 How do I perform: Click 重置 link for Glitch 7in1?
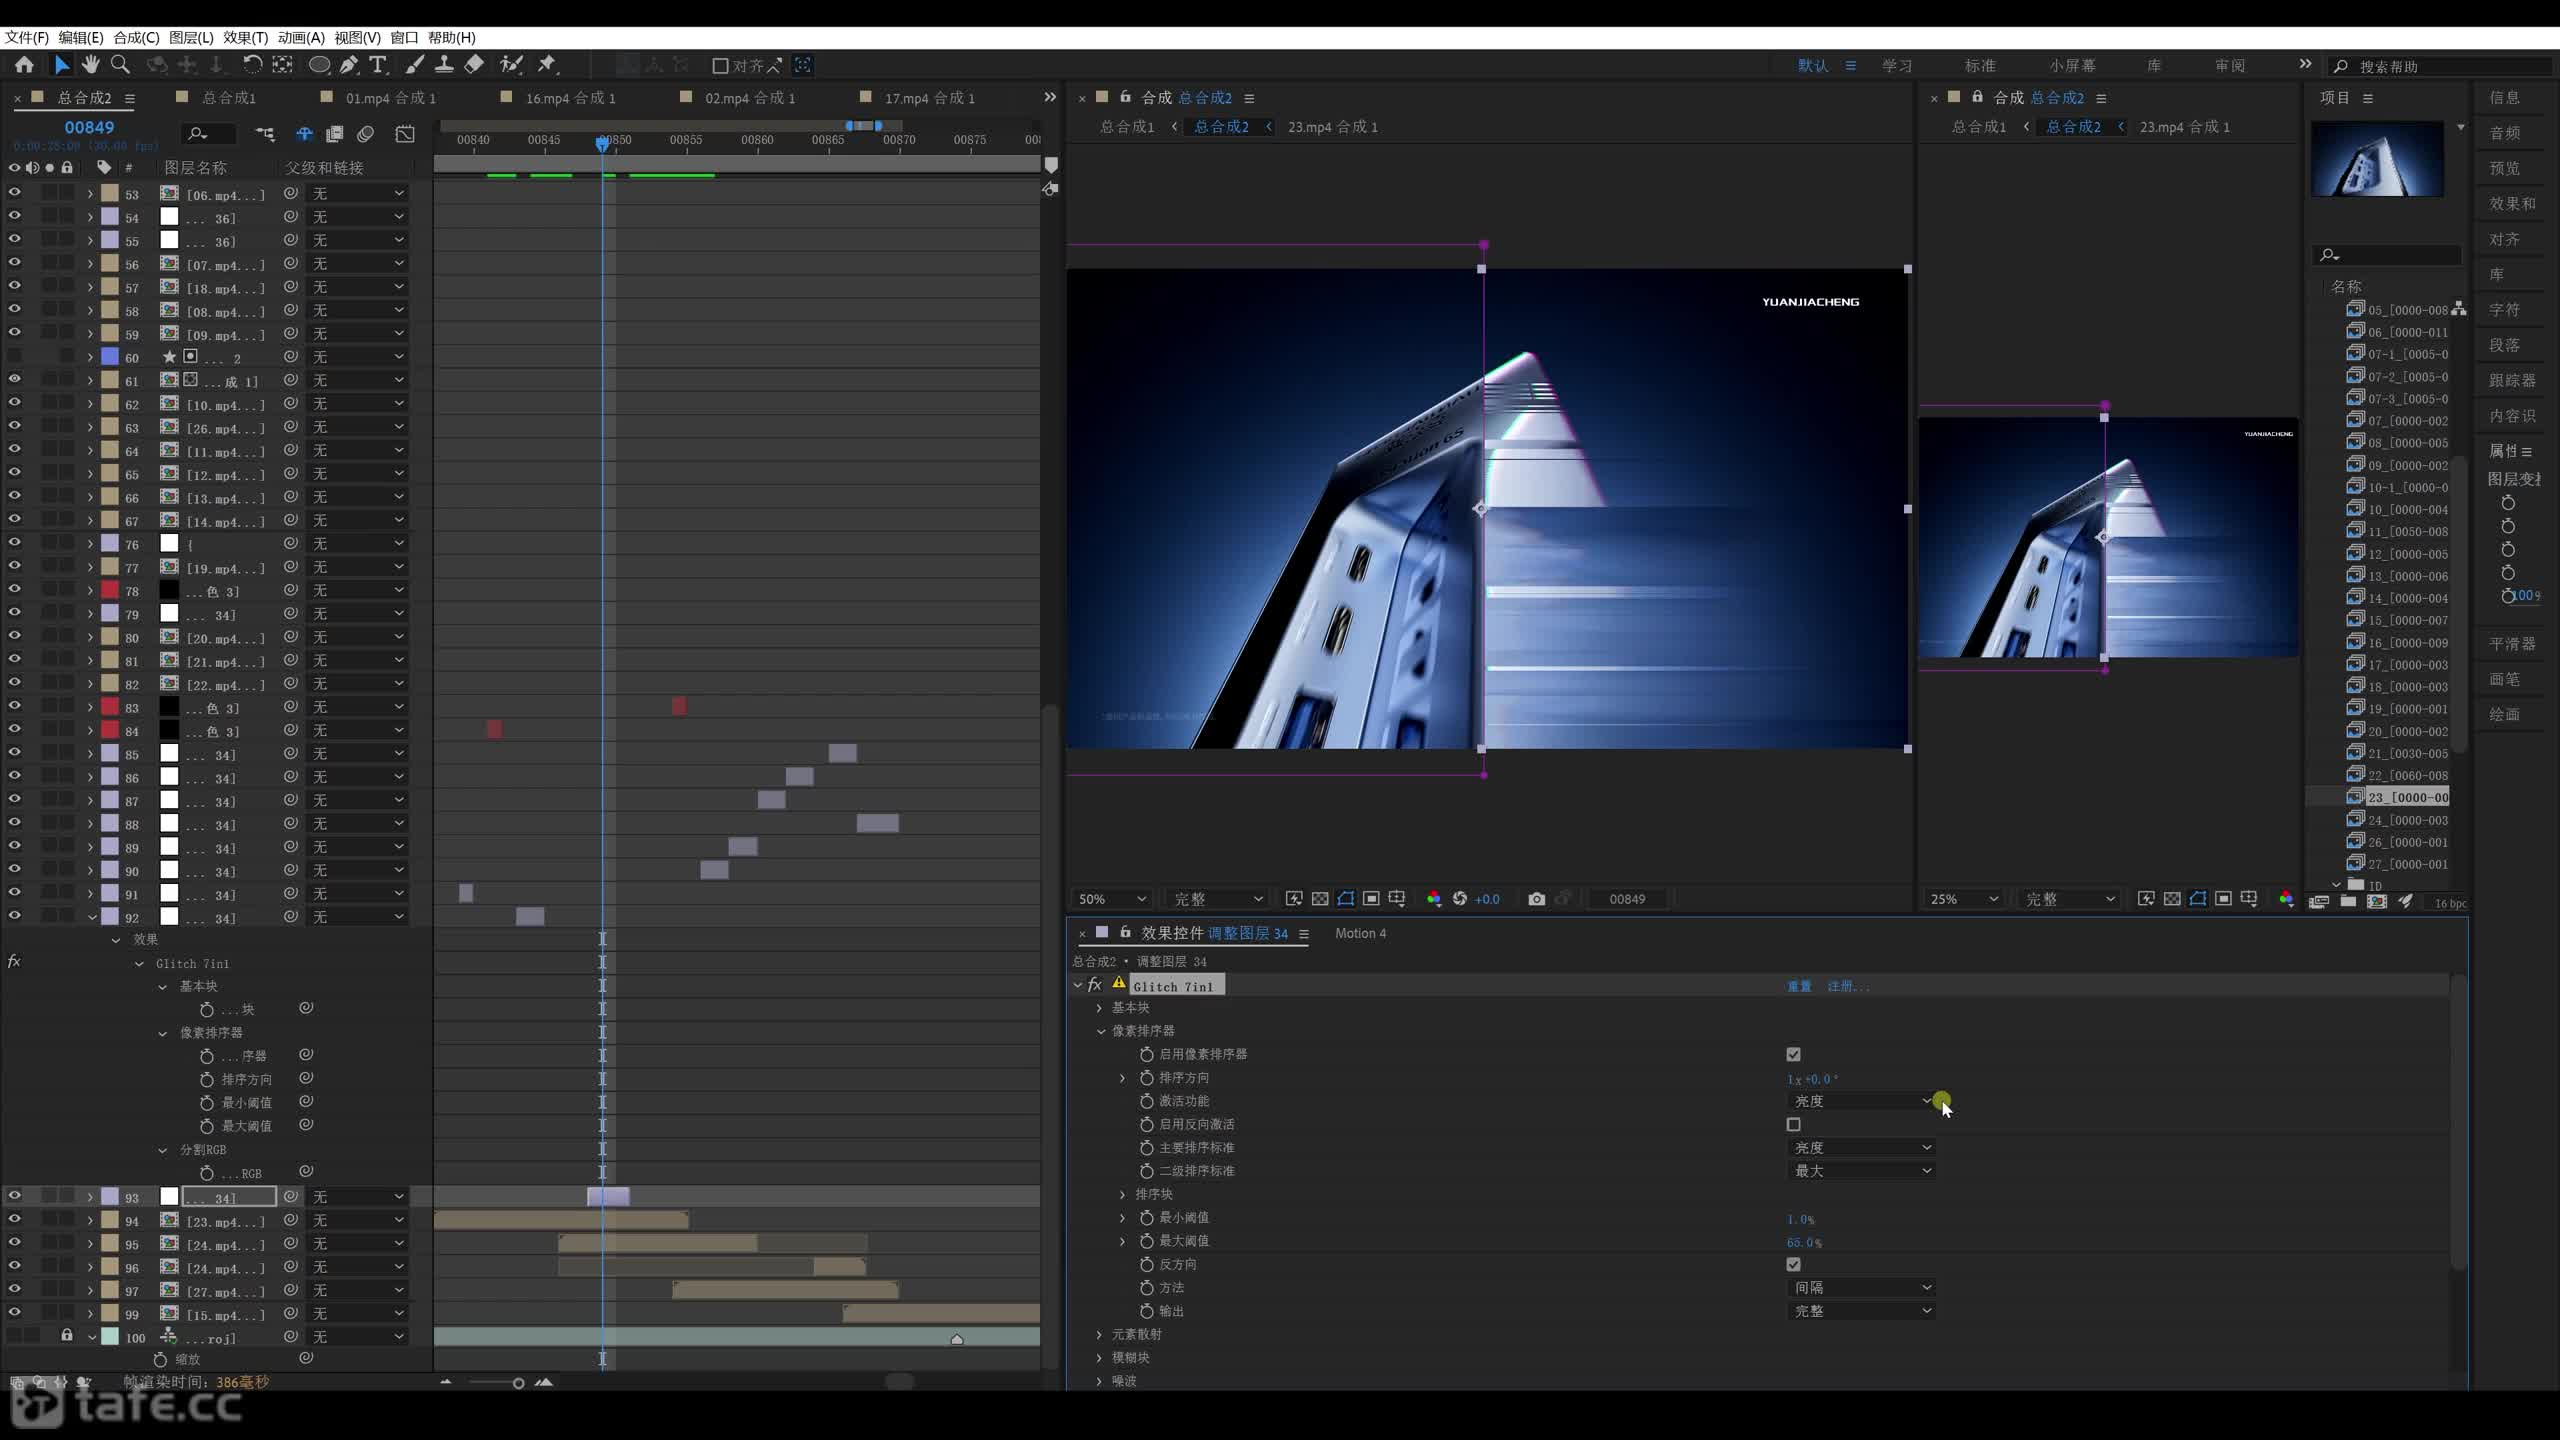[1799, 986]
